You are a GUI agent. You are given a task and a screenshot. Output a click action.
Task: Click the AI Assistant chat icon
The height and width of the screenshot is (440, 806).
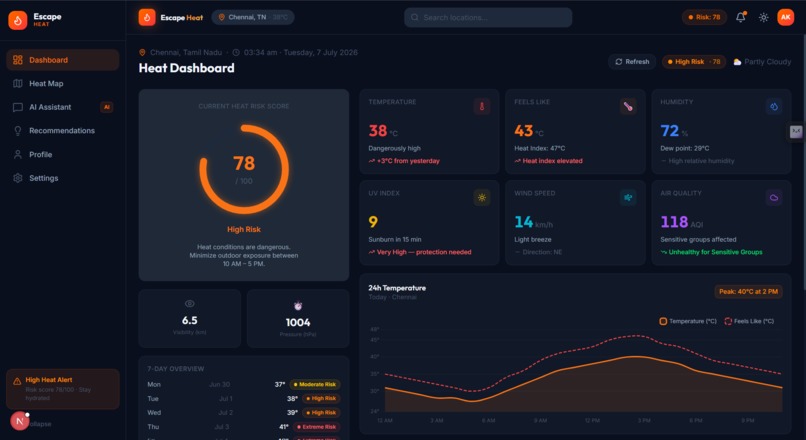[17, 107]
